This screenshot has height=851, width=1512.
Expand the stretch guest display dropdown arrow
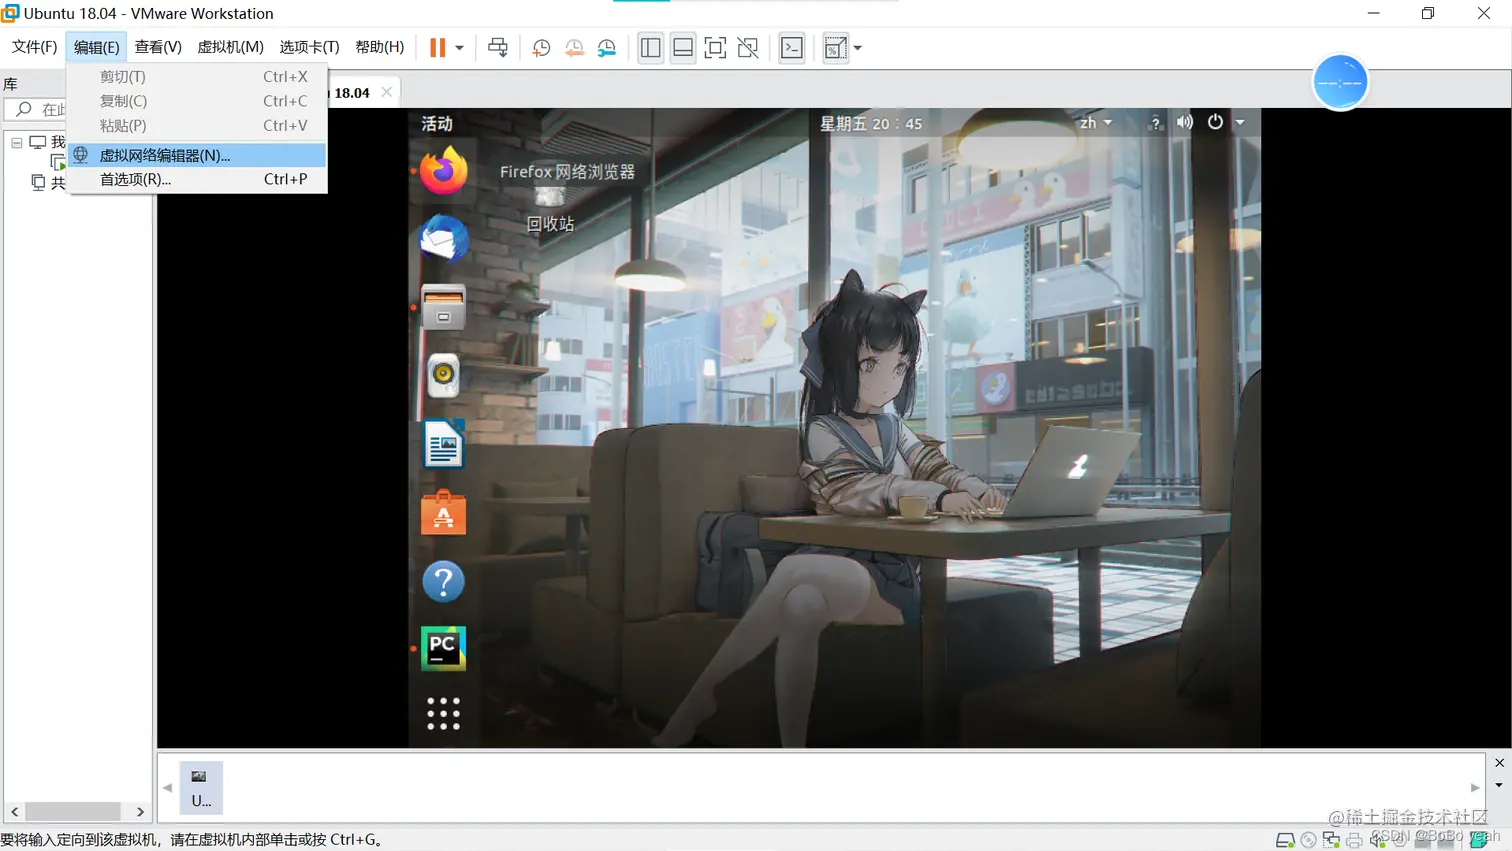tap(858, 47)
